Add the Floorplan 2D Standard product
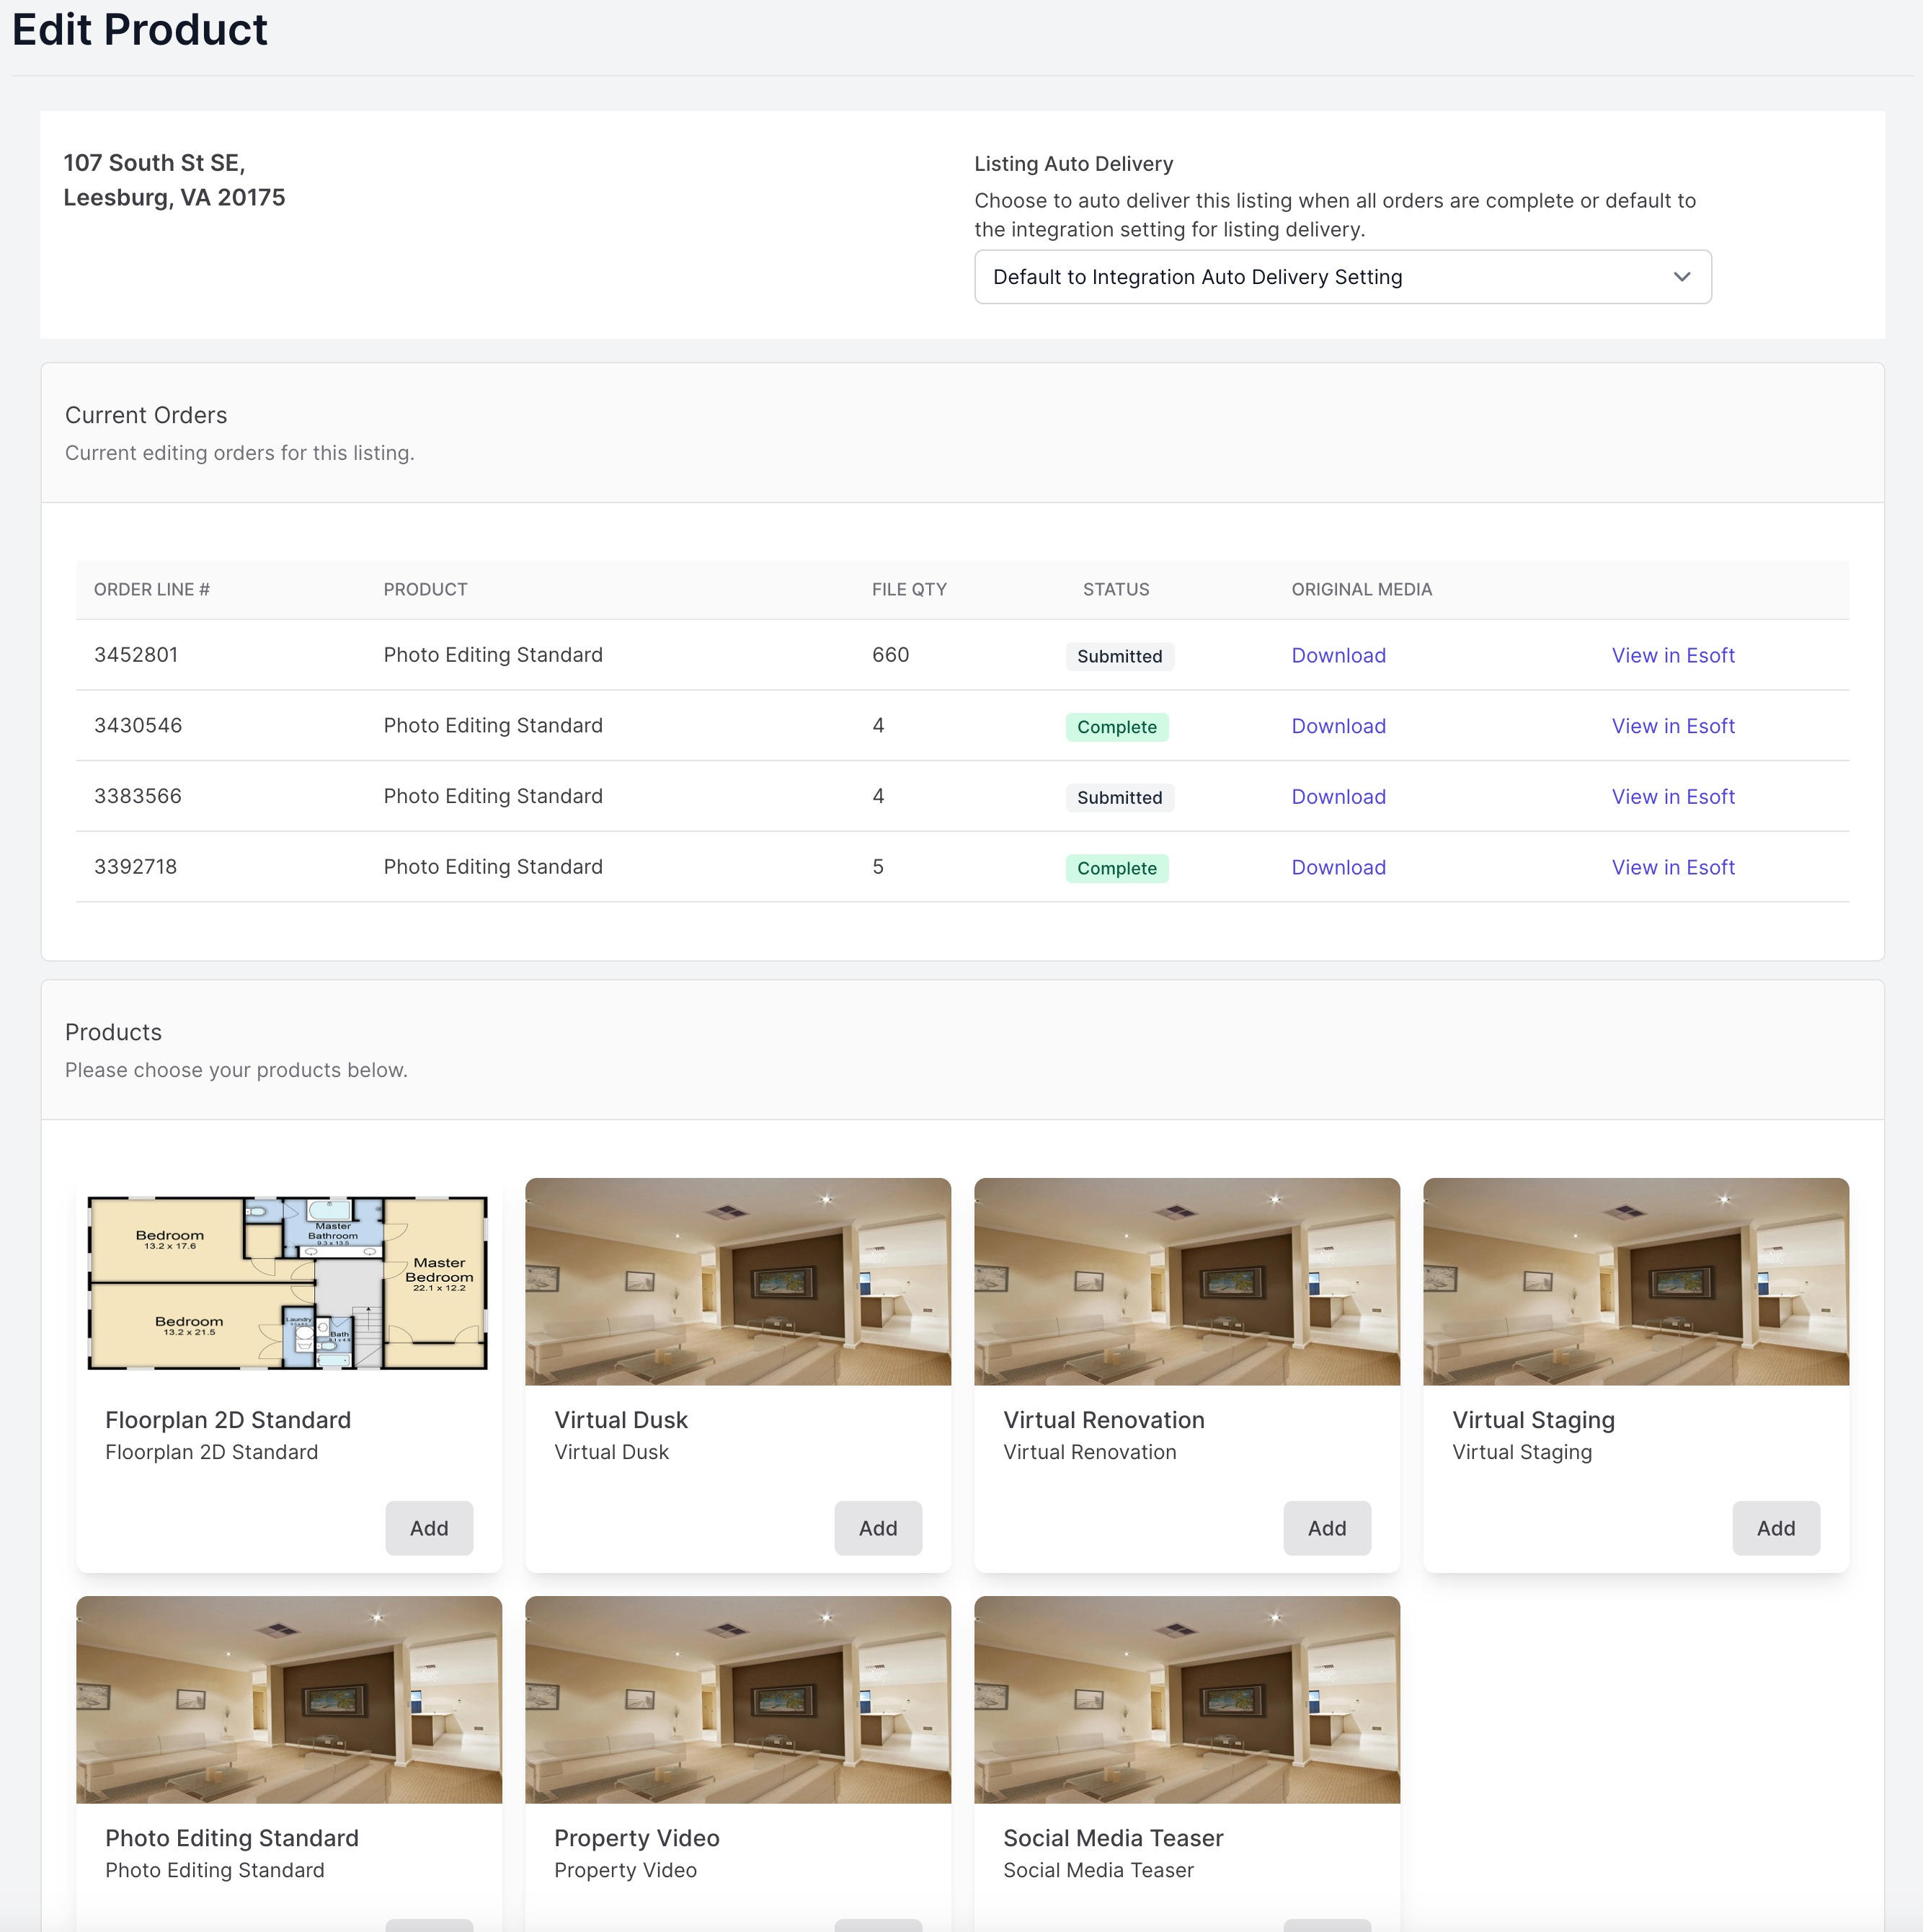The height and width of the screenshot is (1932, 1923). 429,1528
